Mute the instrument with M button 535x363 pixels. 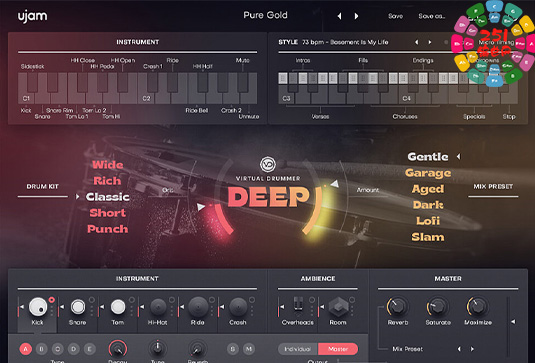coord(249,349)
